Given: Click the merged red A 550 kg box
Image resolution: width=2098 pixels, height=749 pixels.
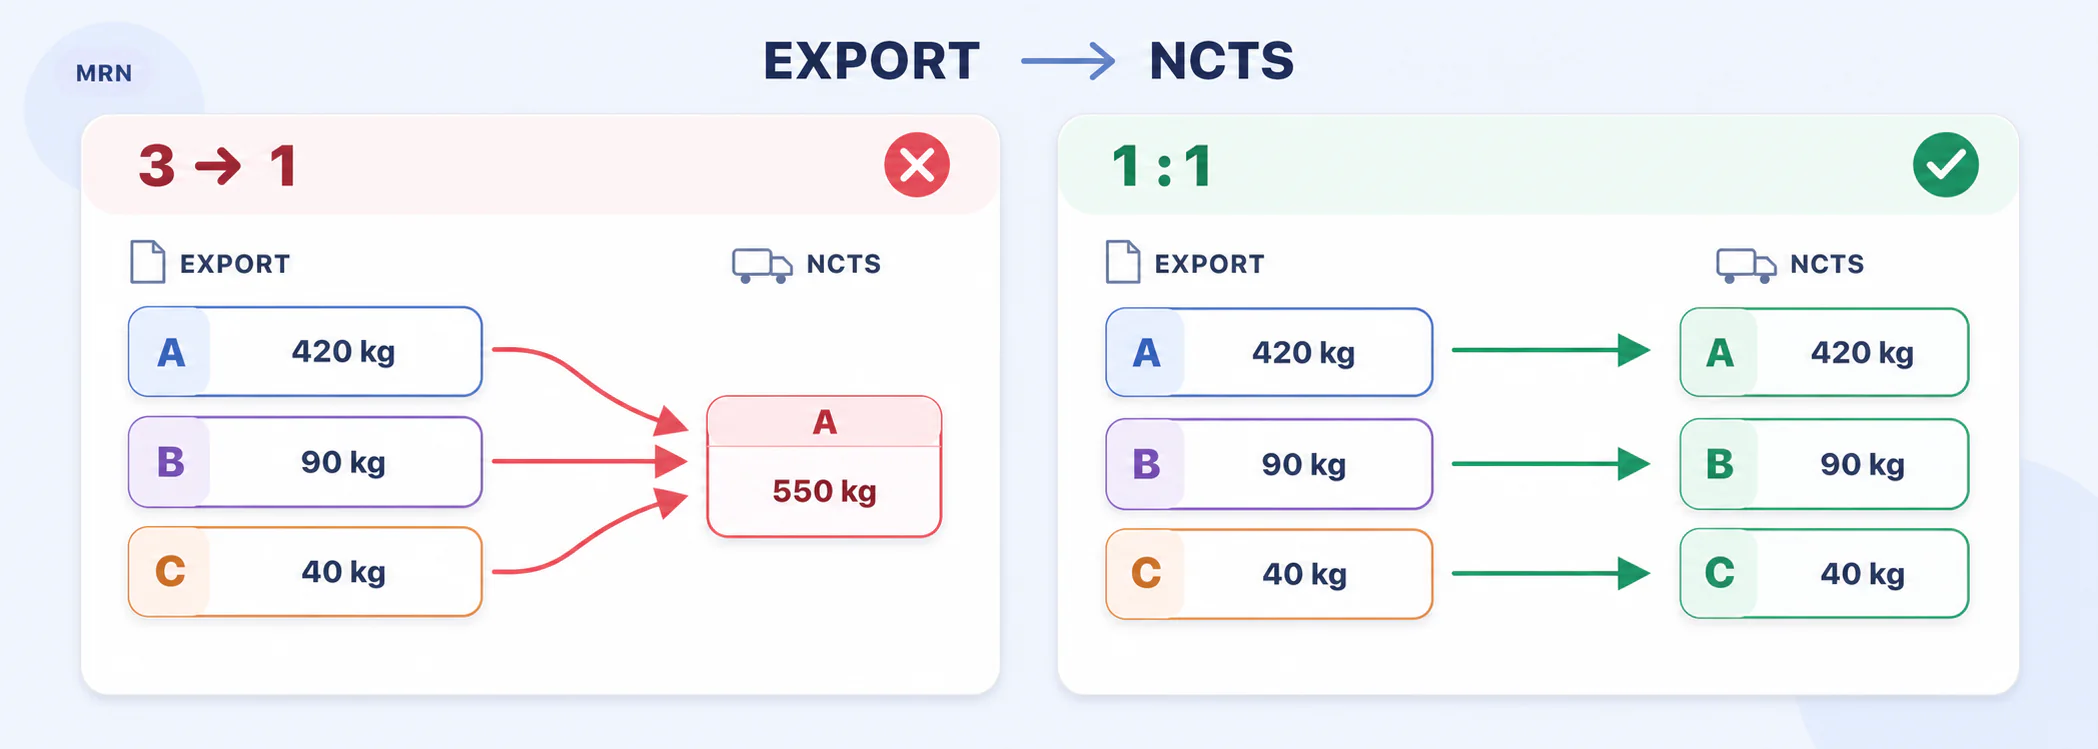Looking at the screenshot, I should 824,467.
